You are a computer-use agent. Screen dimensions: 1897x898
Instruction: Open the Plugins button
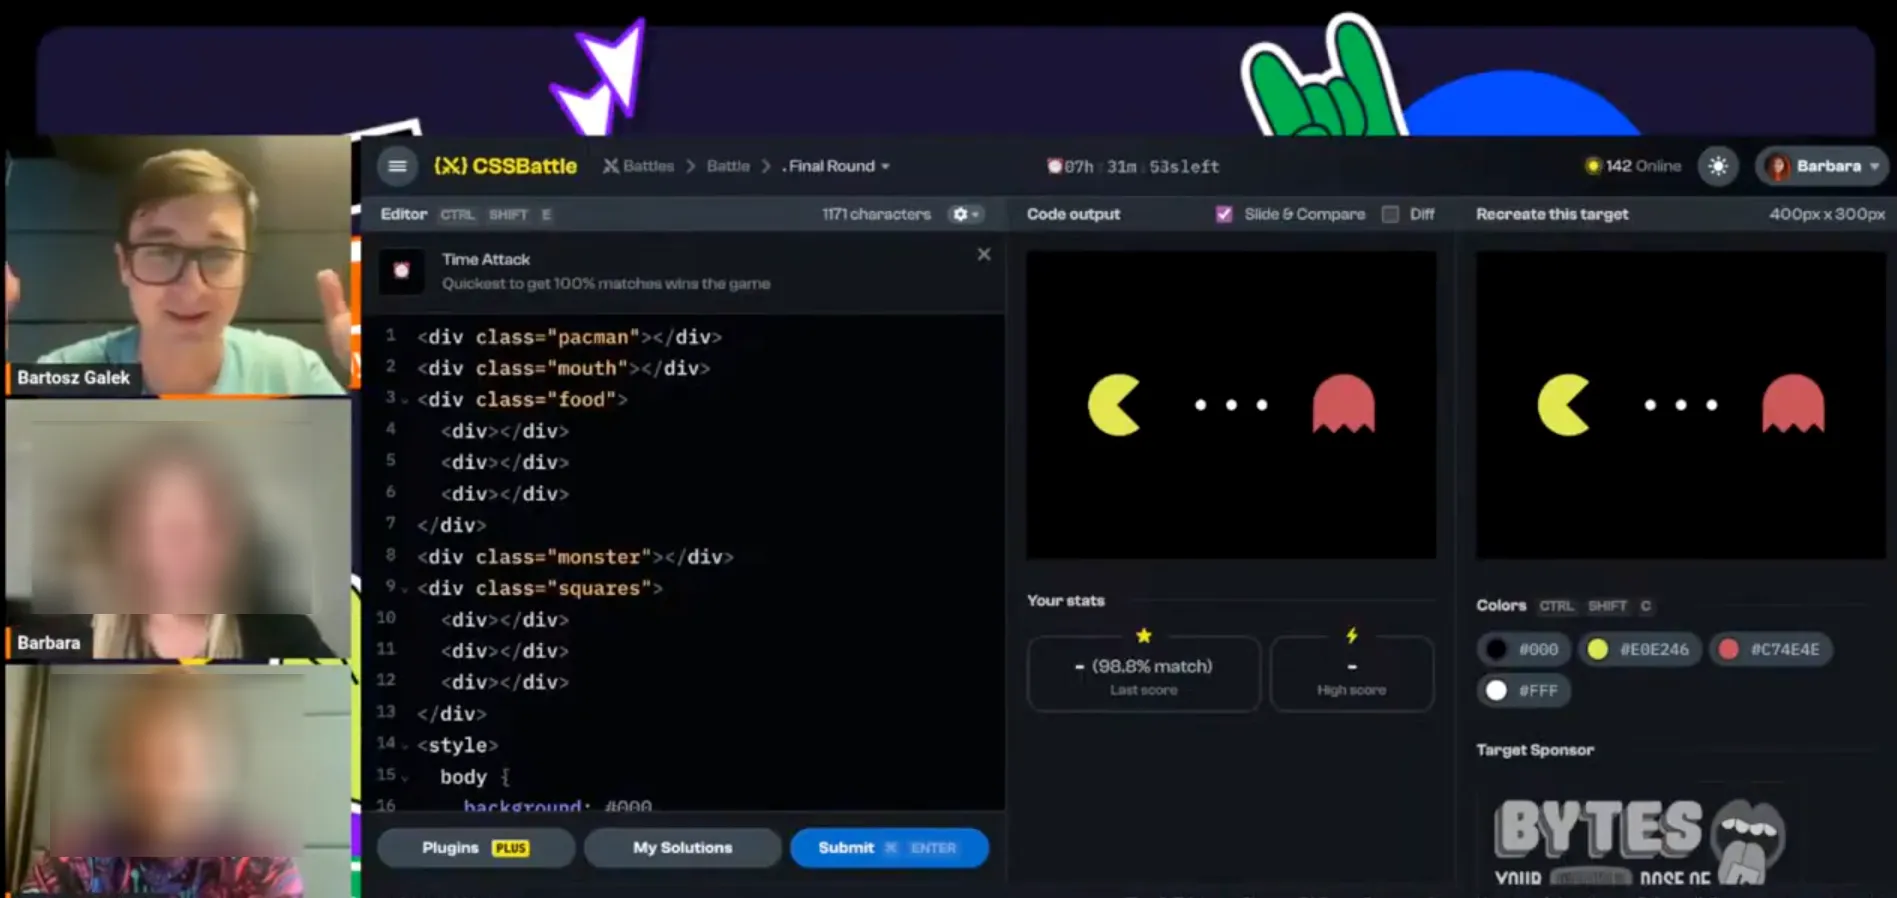(x=476, y=848)
